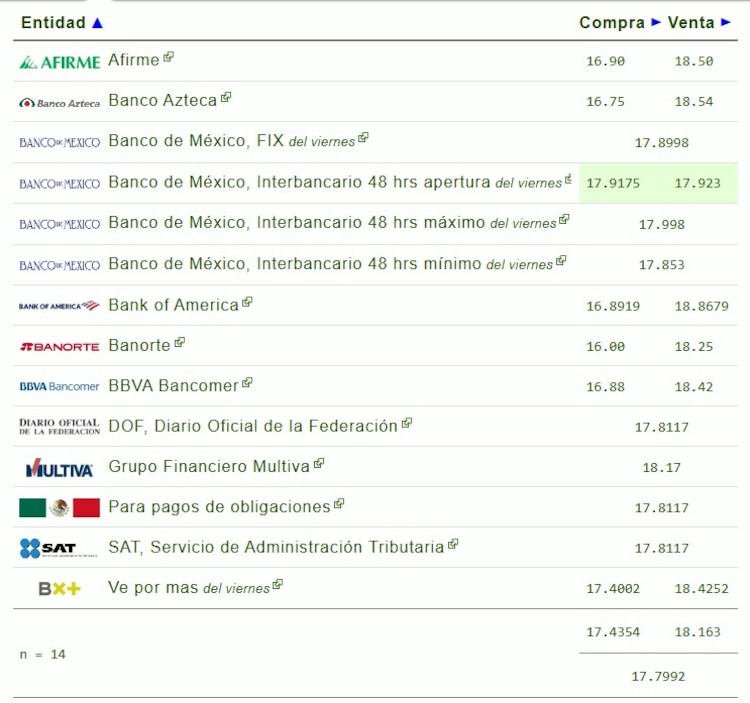Open external link icon next to Afirme
Screen dimensions: 750x703
(168, 57)
